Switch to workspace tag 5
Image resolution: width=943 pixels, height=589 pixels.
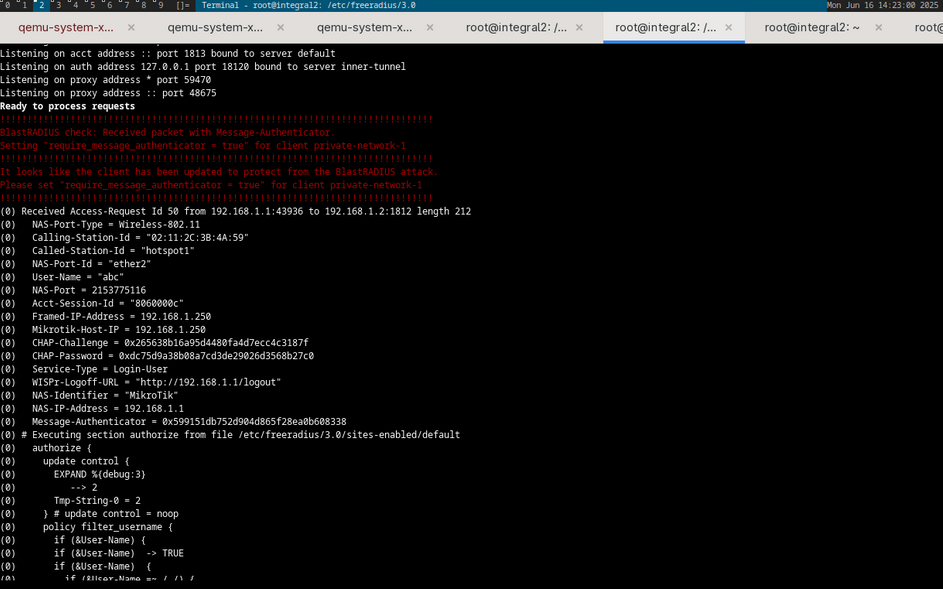(x=93, y=5)
